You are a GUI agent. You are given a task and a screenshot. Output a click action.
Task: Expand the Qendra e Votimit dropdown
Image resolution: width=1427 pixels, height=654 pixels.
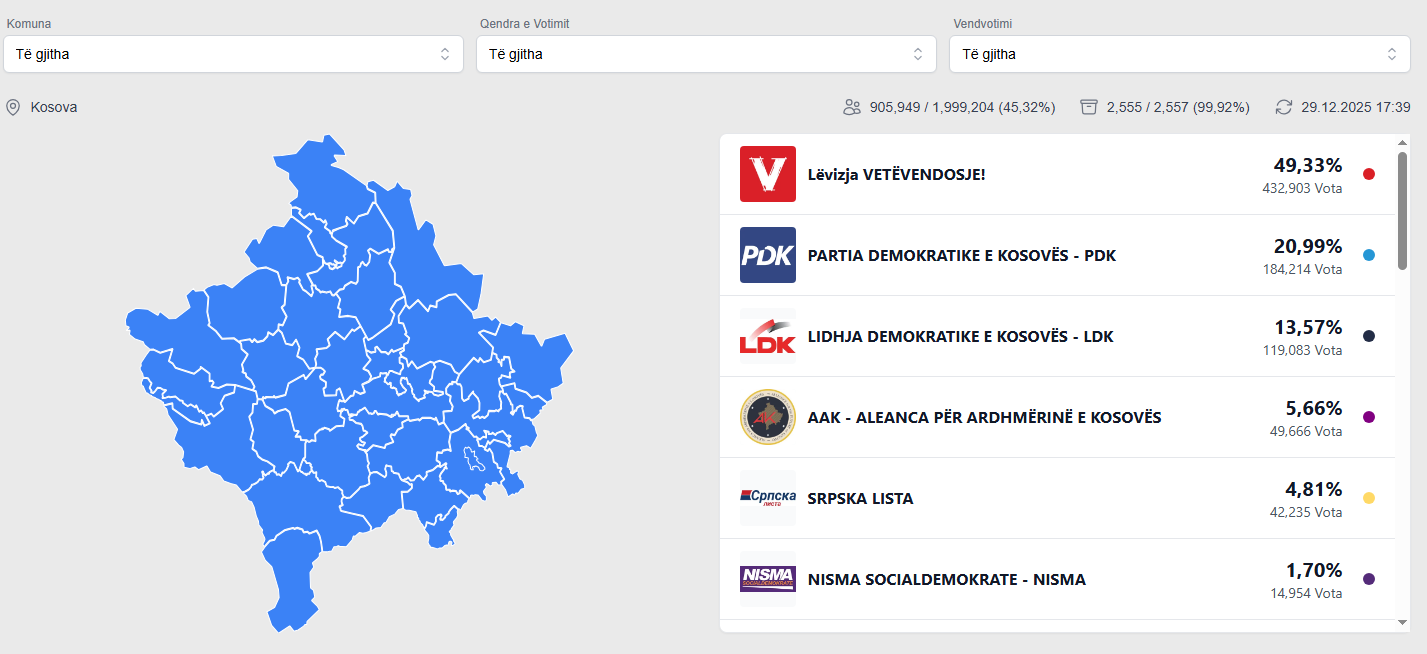(x=706, y=54)
